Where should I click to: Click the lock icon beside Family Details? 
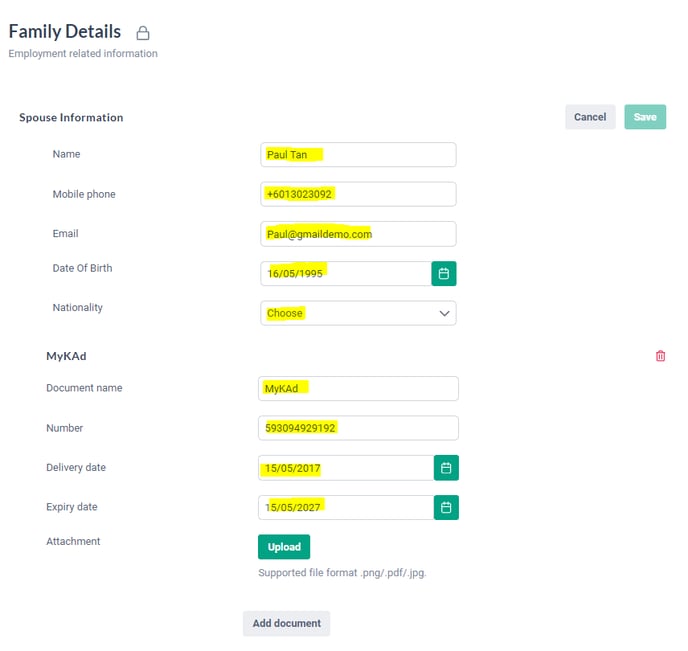pos(143,33)
